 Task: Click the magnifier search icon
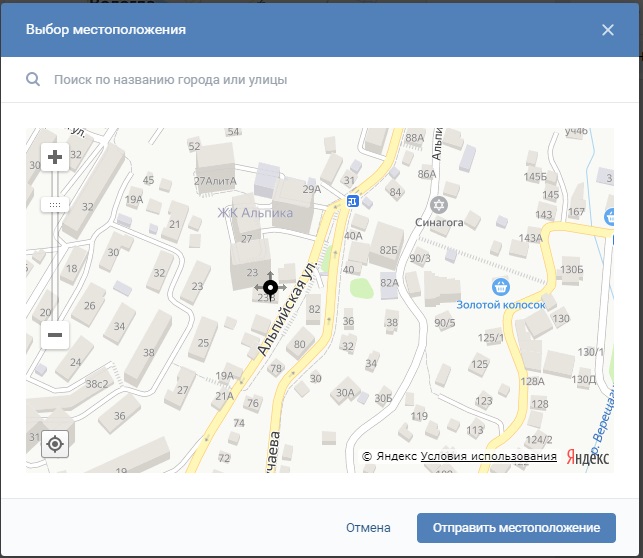click(33, 79)
